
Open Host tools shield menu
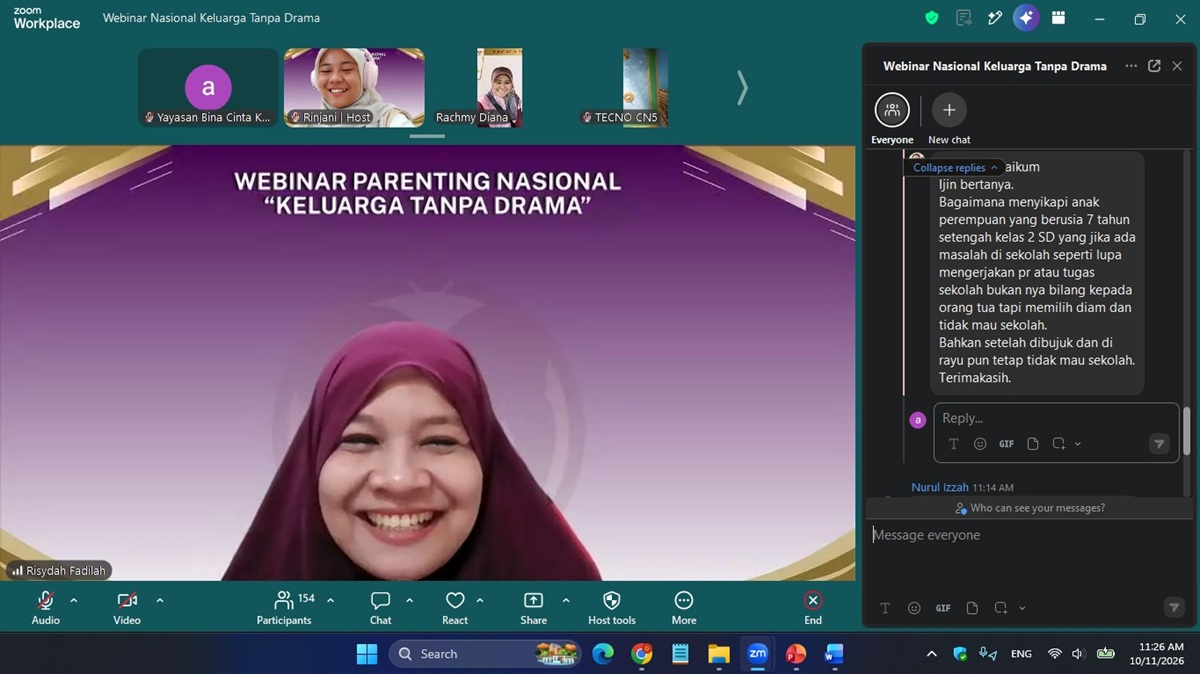tap(612, 607)
